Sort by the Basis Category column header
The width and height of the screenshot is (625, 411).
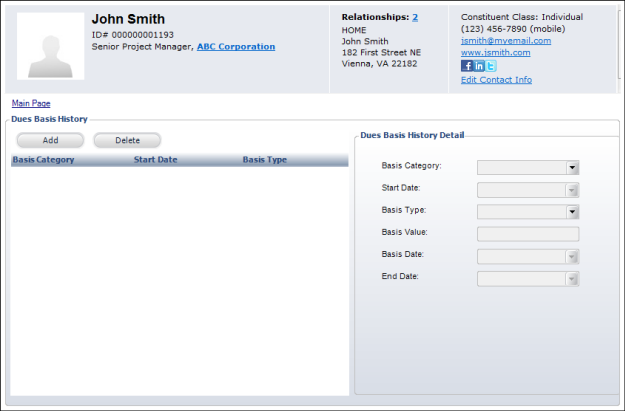(43, 160)
